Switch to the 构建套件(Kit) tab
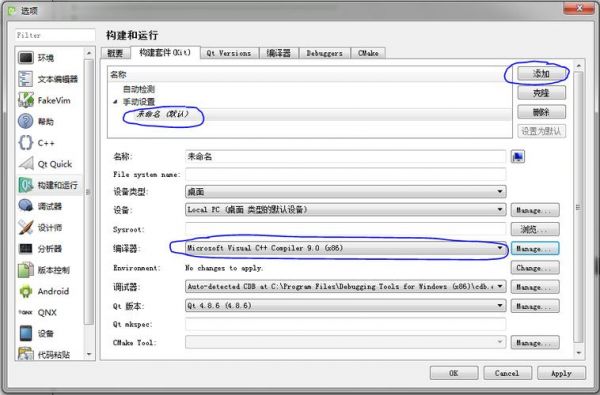600x395 pixels. click(x=165, y=52)
